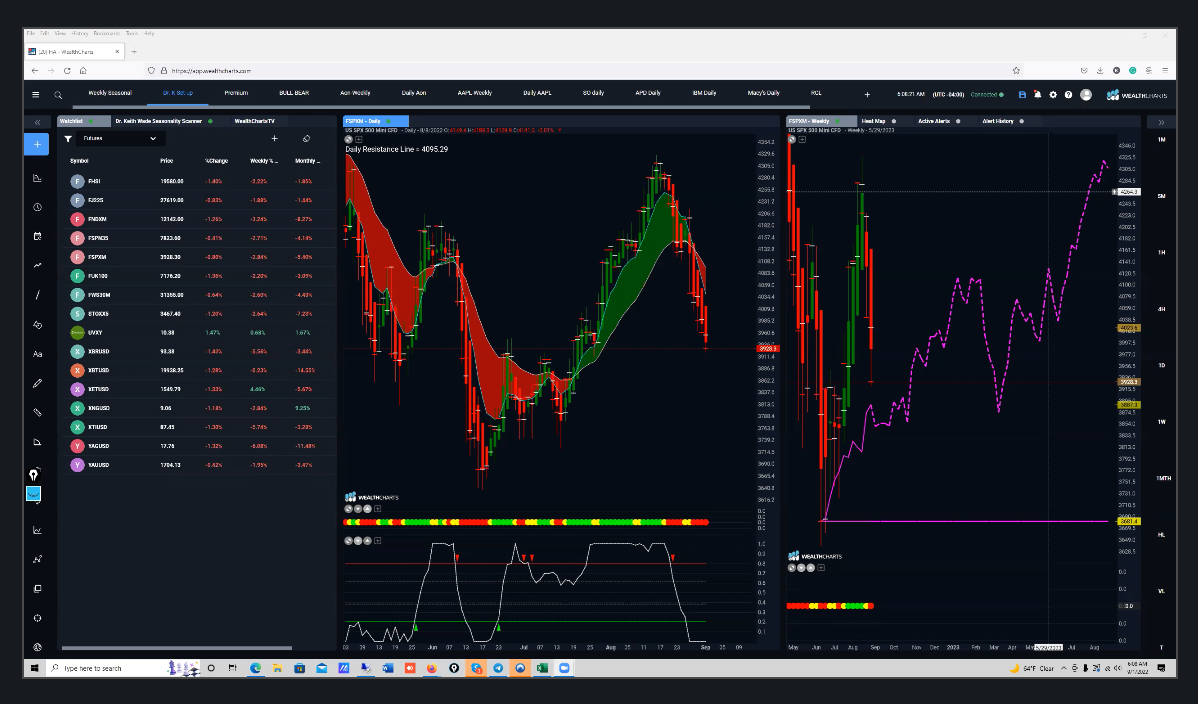Open the Premium workspace
Screen dimensions: 1198x704
(236, 93)
